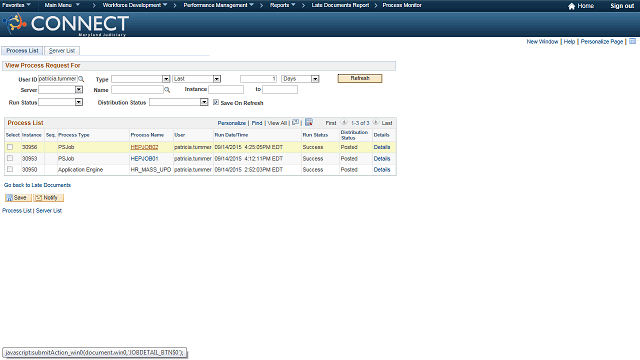
Task: Open Details for instance 30953
Action: [x=382, y=158]
